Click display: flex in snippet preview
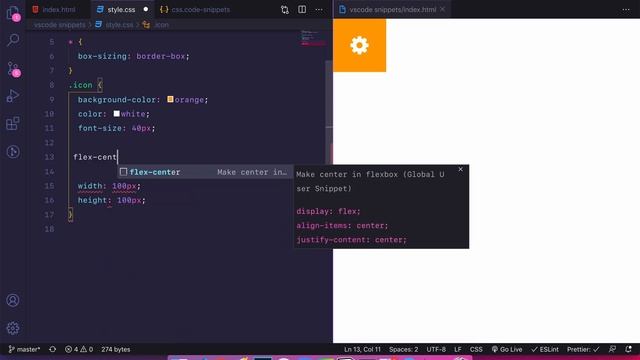 (x=329, y=211)
